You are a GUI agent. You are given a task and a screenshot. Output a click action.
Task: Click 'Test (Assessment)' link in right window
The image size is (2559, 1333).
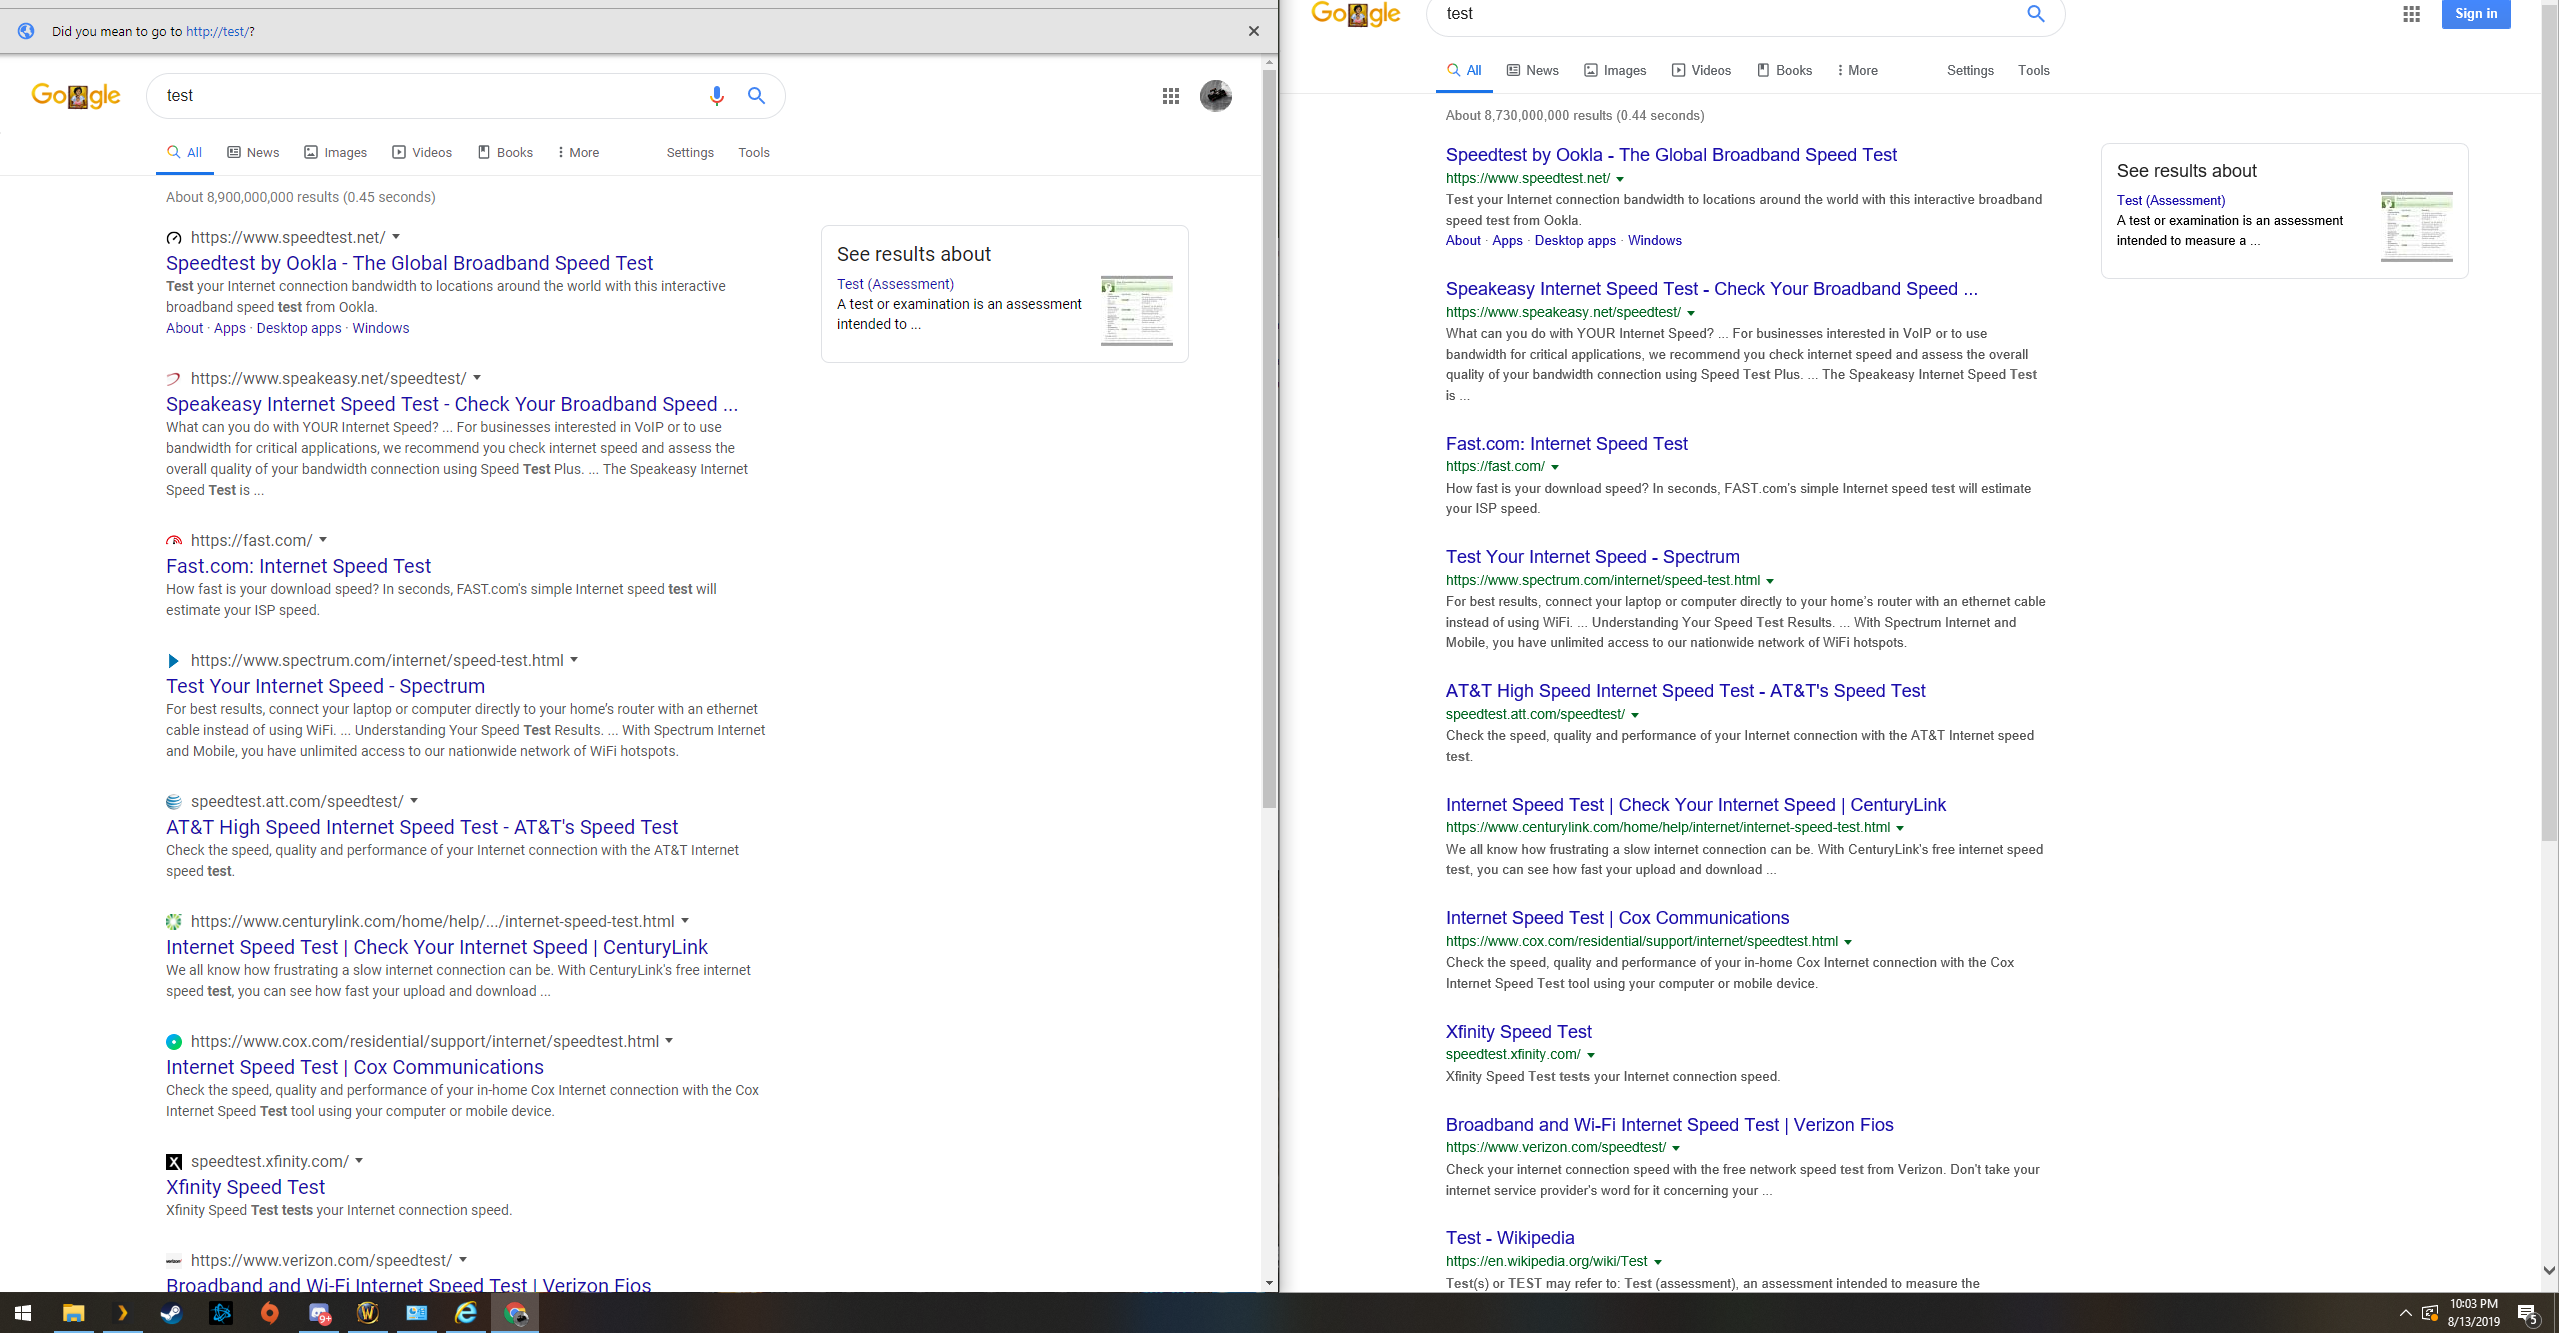(x=2170, y=200)
